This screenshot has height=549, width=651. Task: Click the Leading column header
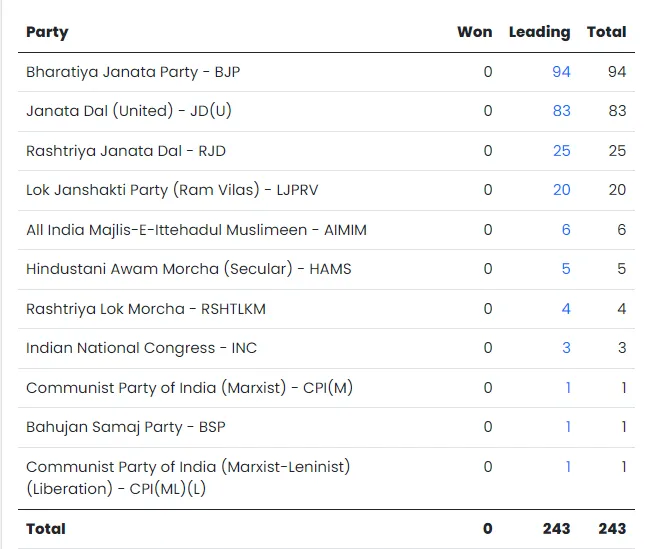pos(539,32)
